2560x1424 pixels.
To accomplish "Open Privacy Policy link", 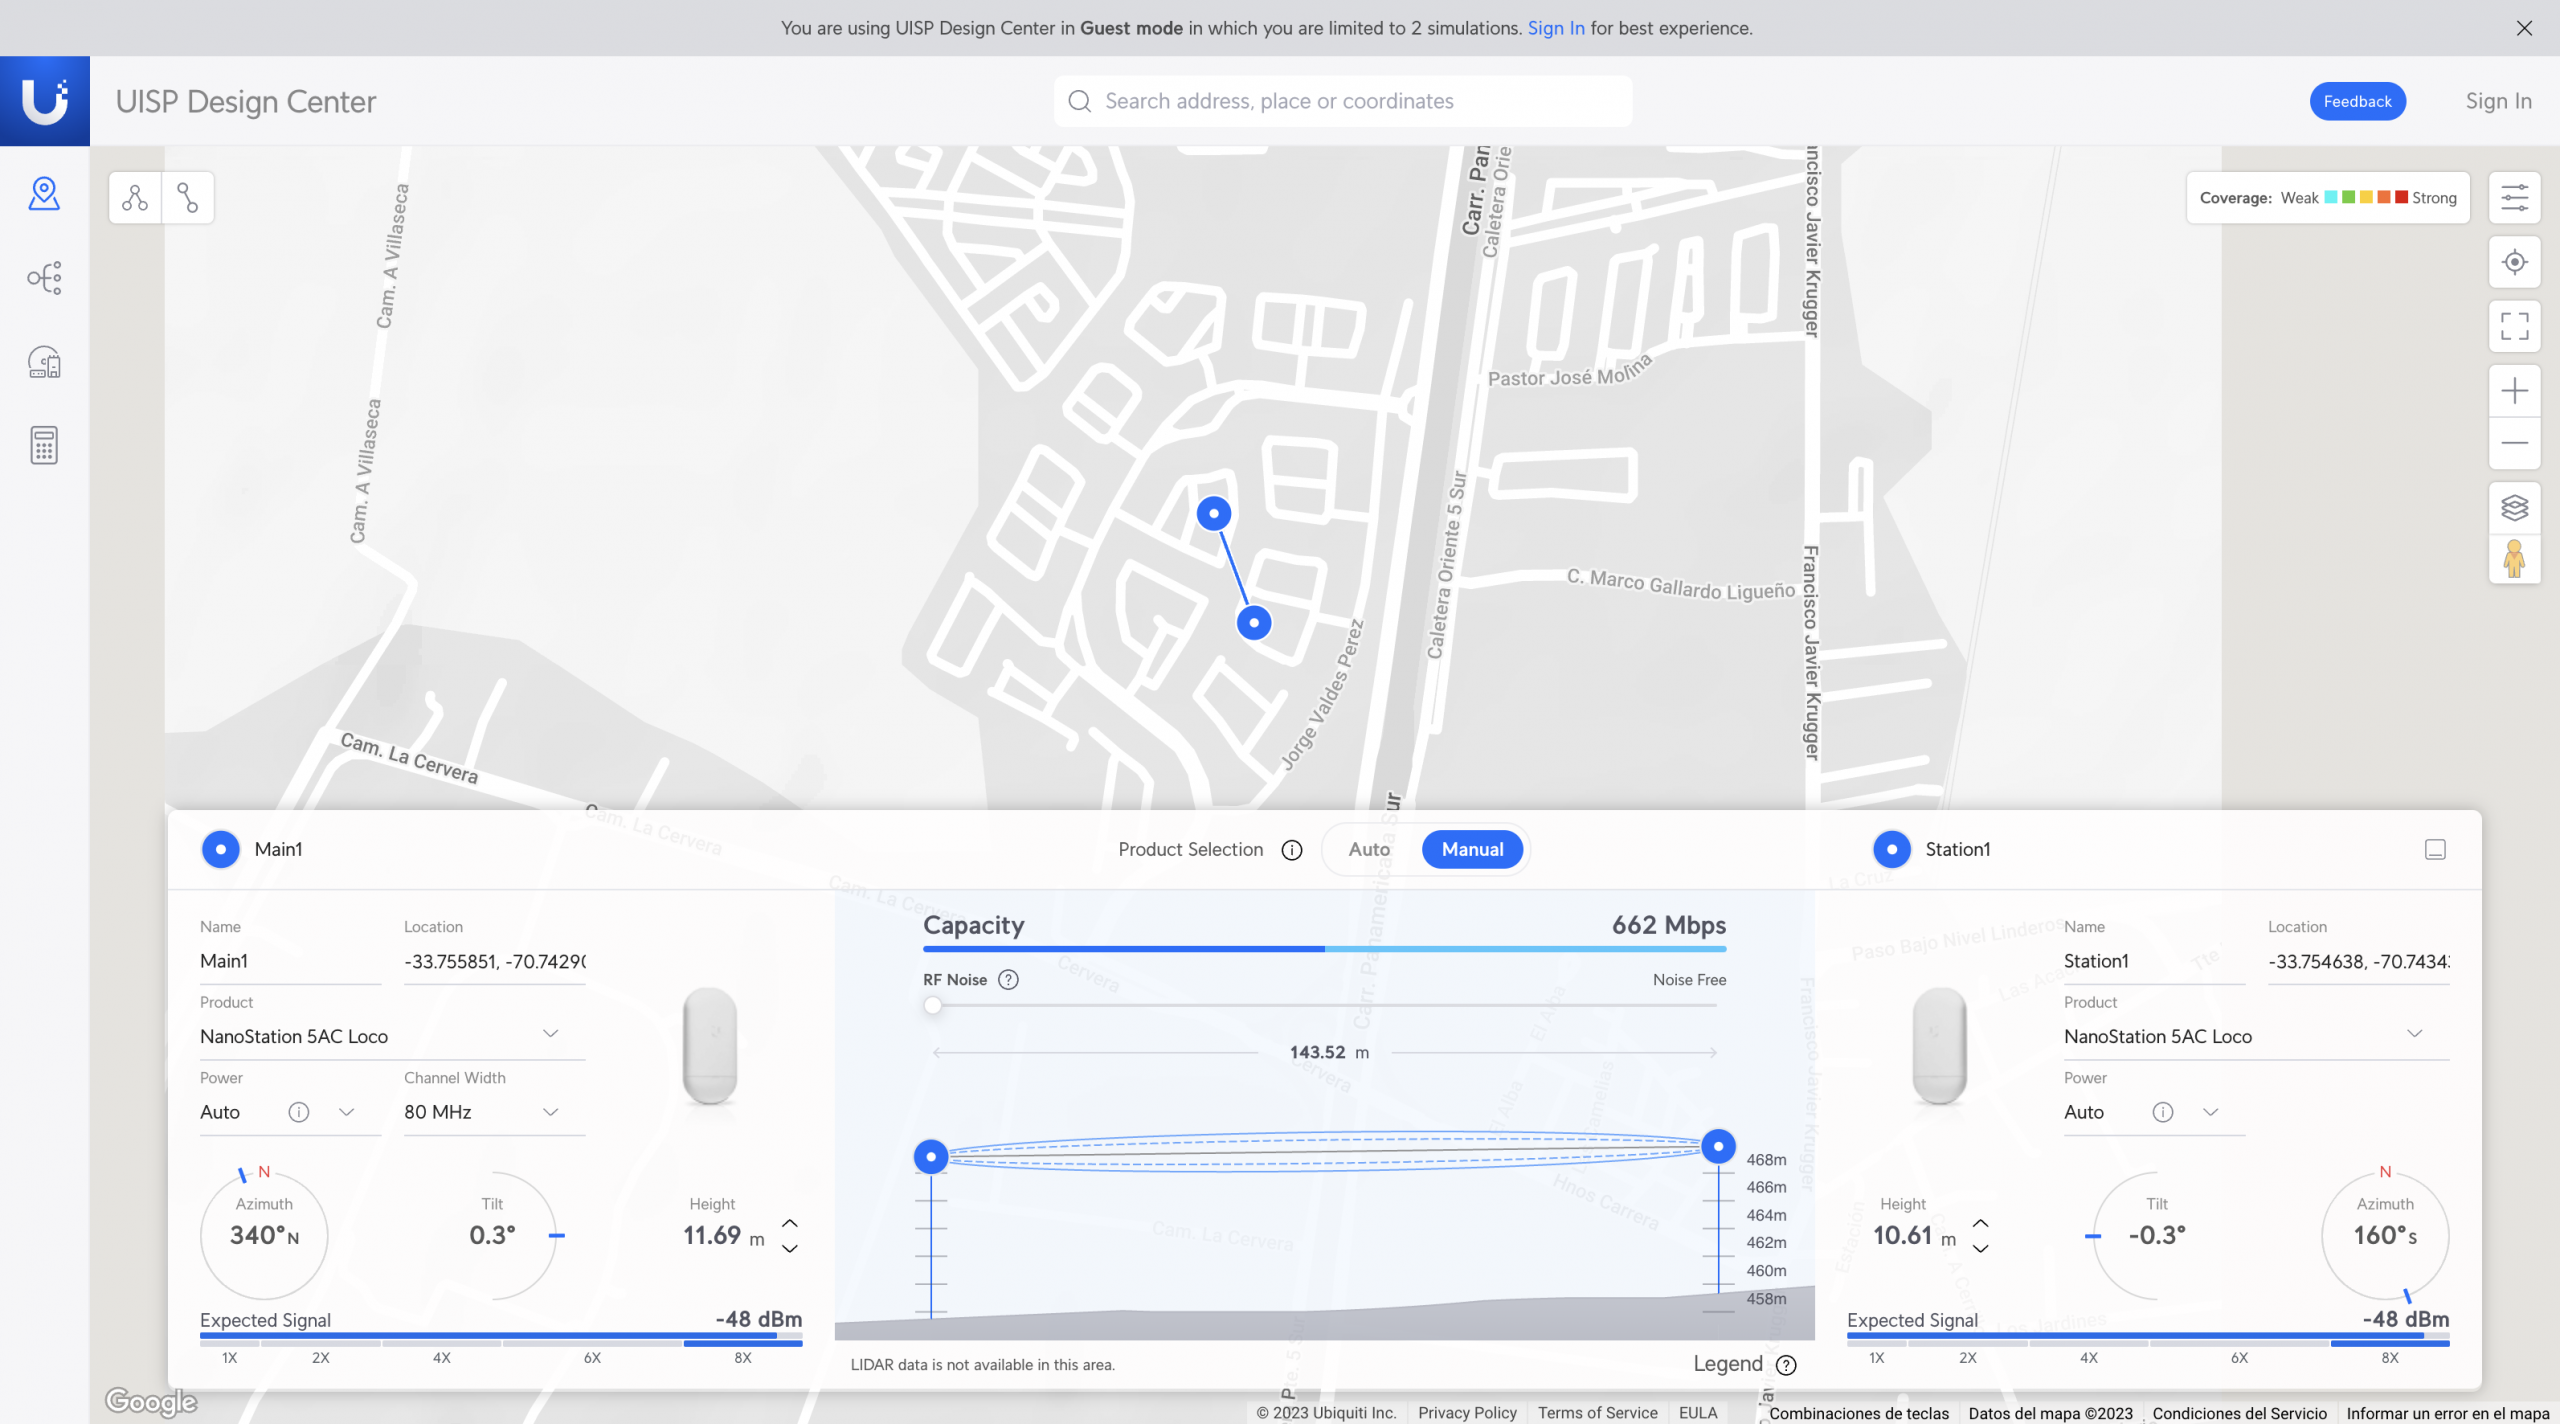I will [x=1467, y=1413].
